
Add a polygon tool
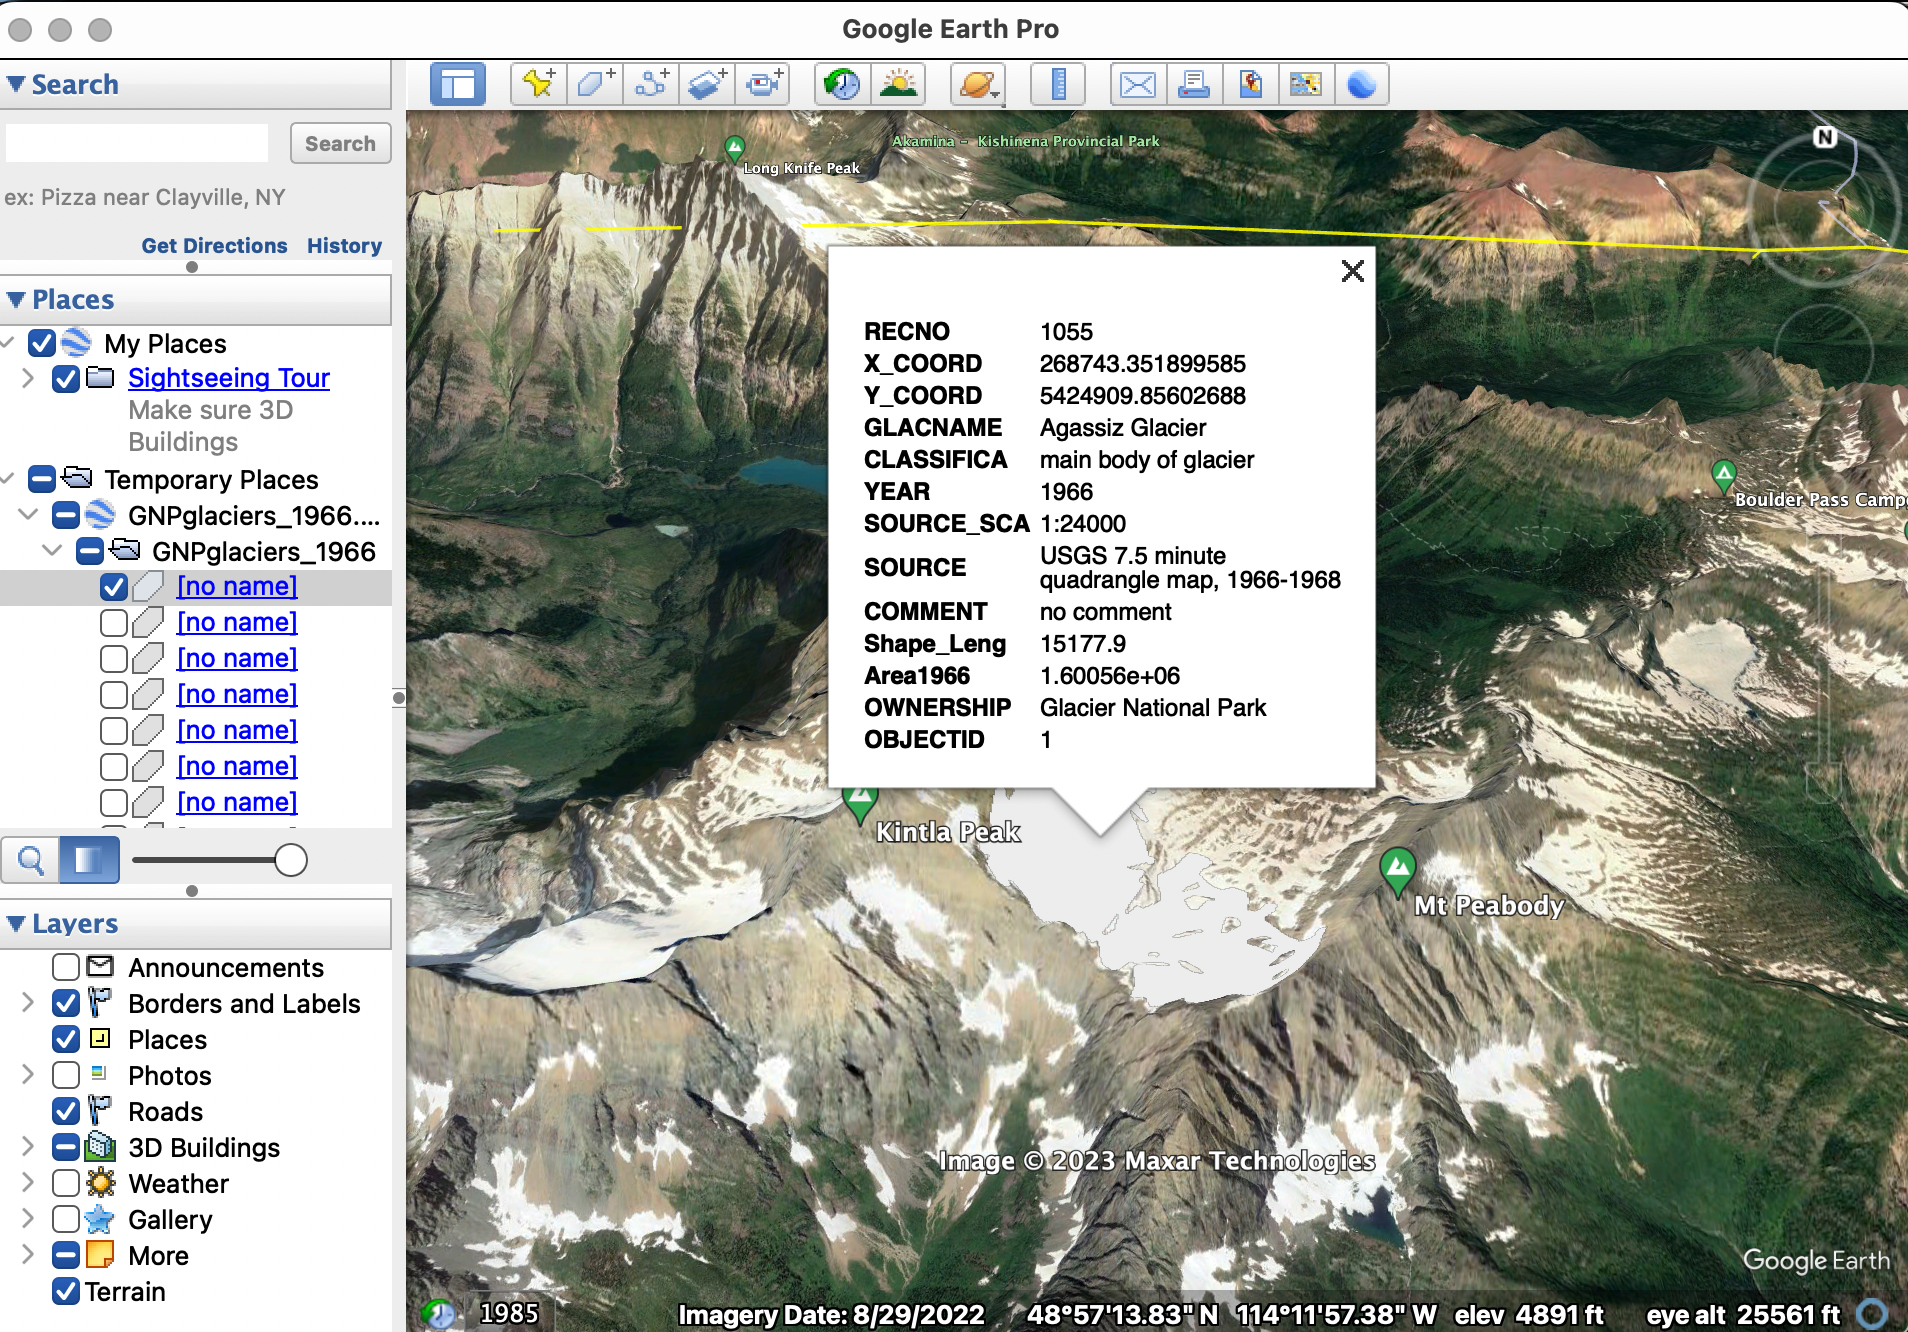[595, 84]
